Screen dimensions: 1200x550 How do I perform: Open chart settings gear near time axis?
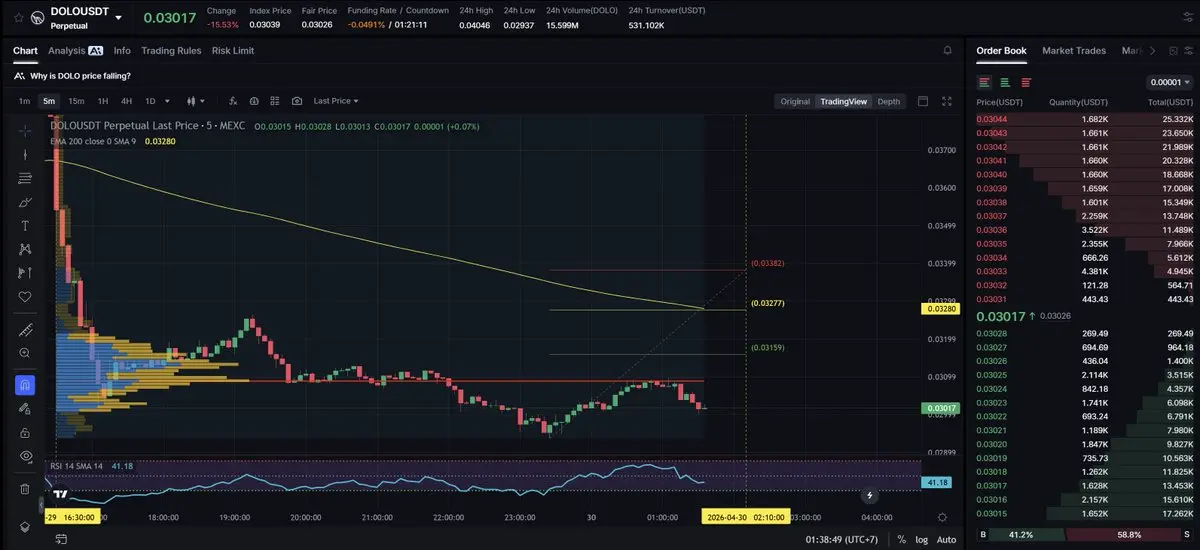click(x=942, y=517)
